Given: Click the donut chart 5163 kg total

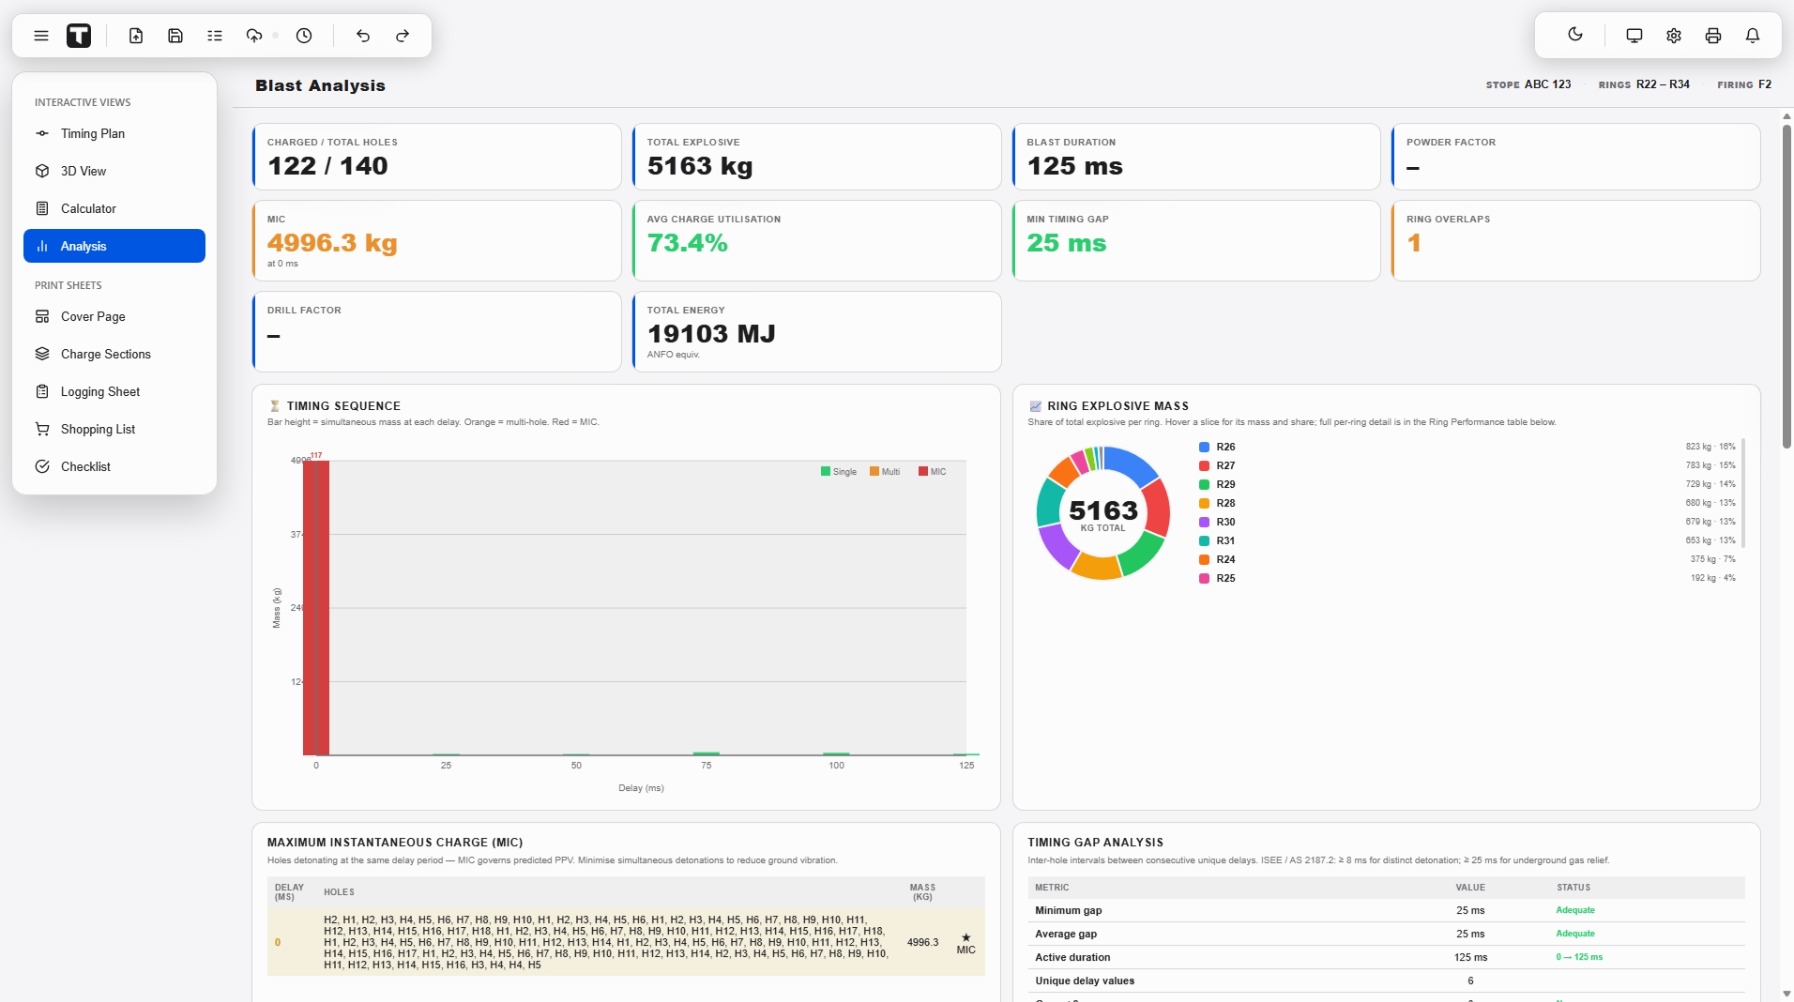Looking at the screenshot, I should 1103,513.
